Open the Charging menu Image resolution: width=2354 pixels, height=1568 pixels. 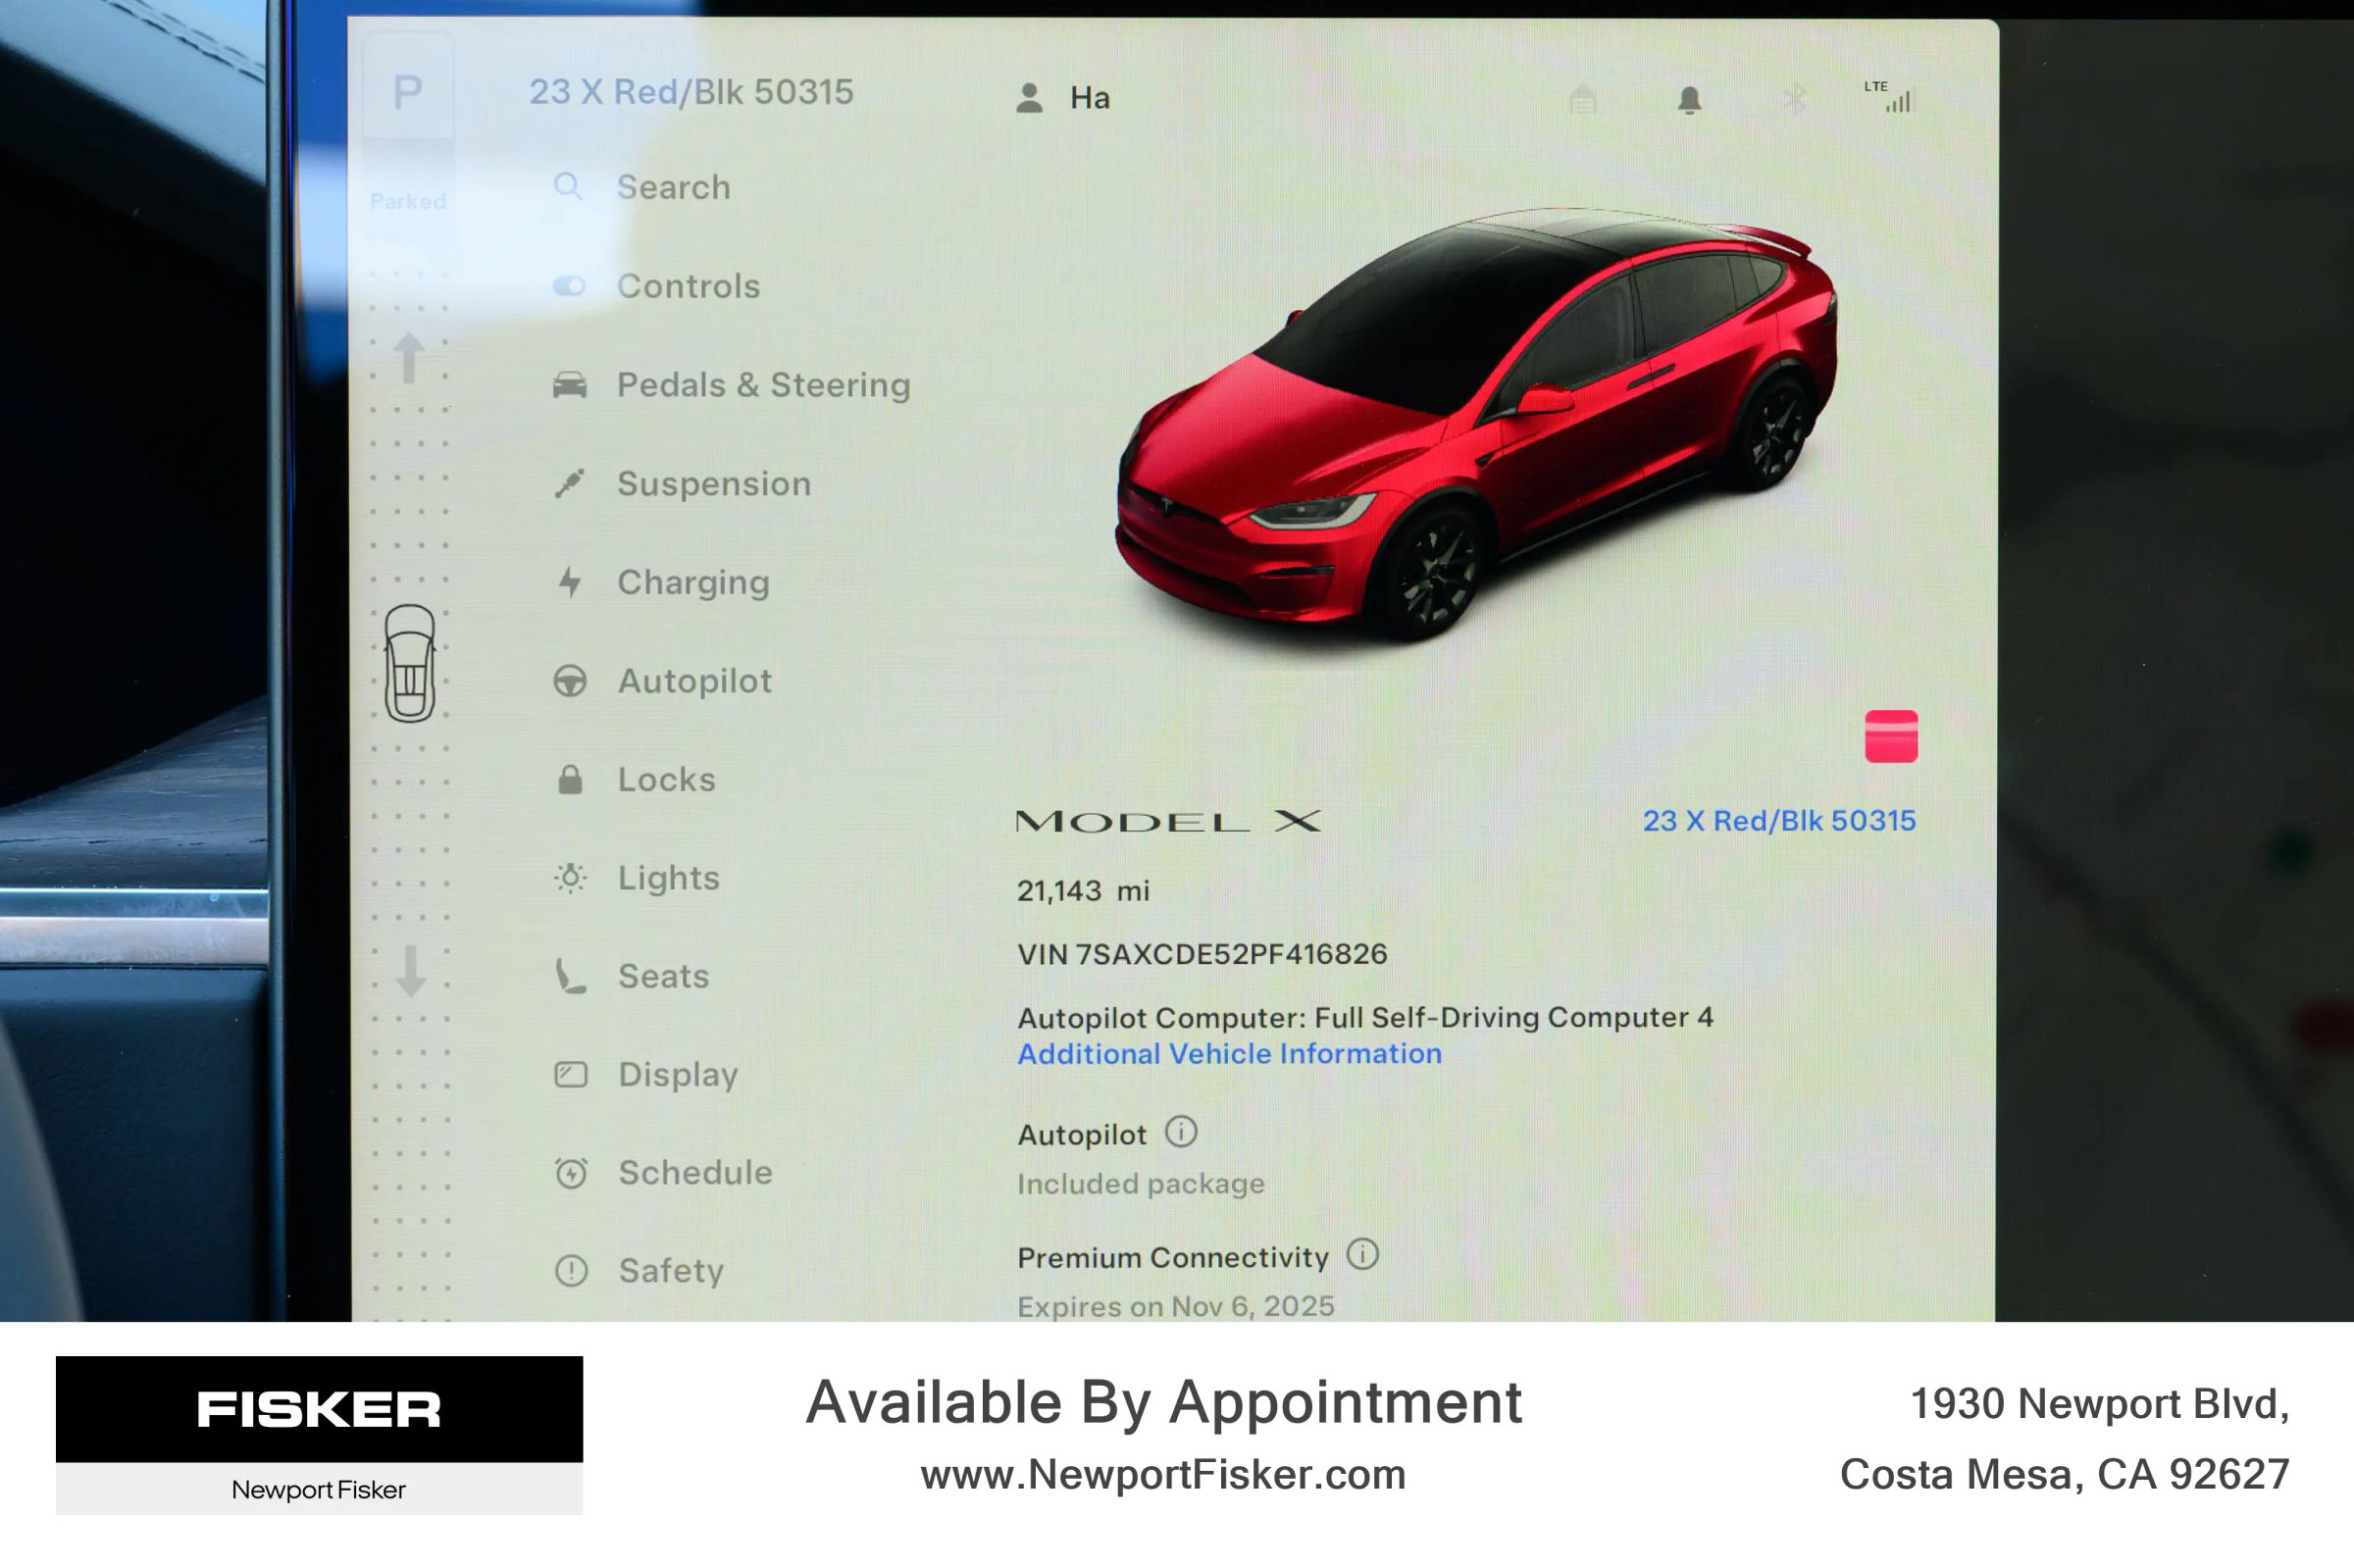[692, 583]
